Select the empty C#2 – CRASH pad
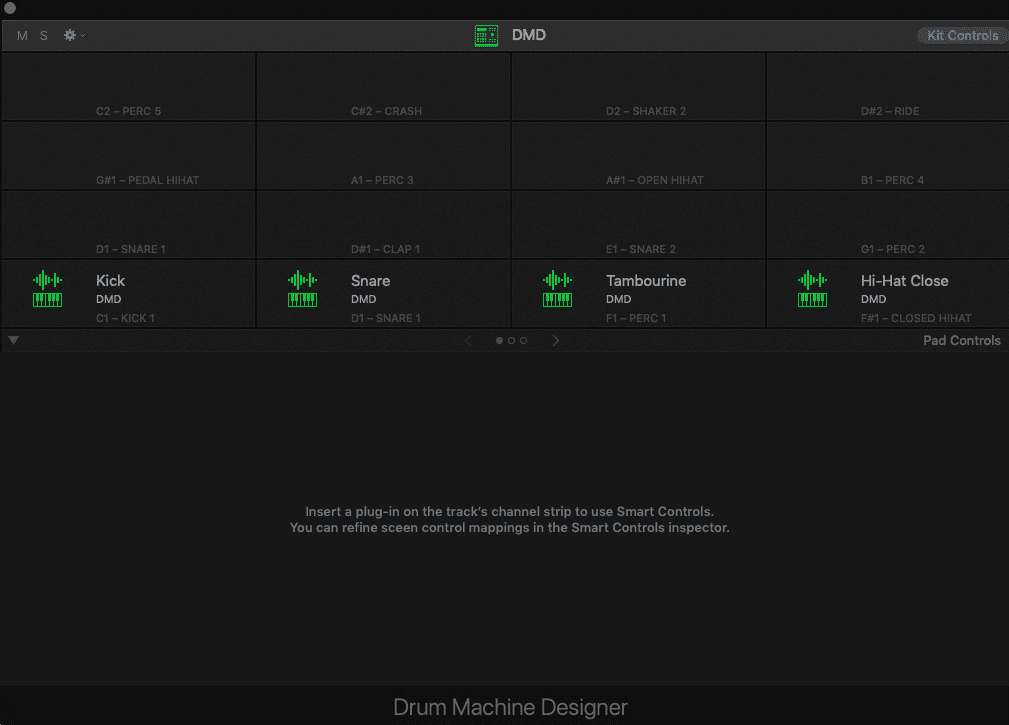The width and height of the screenshot is (1009, 725). (x=384, y=87)
